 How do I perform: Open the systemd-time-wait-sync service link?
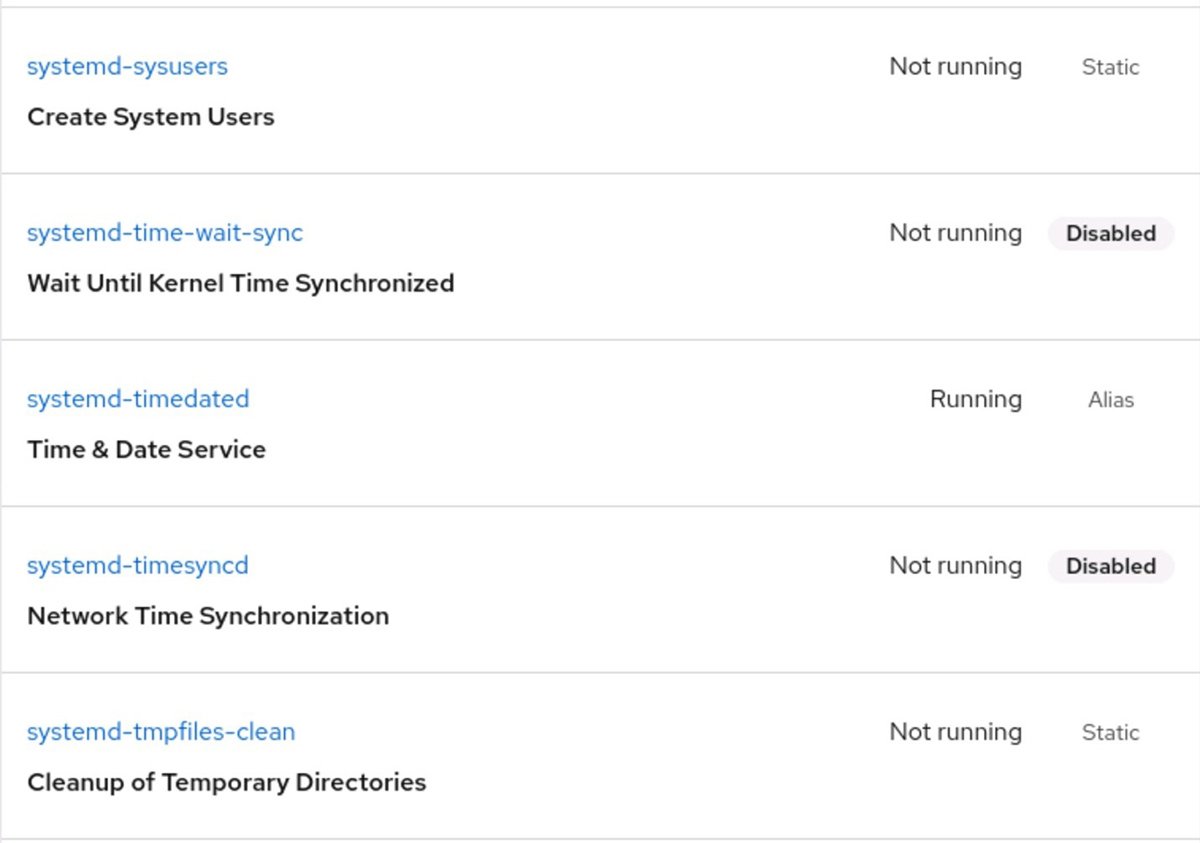[165, 233]
